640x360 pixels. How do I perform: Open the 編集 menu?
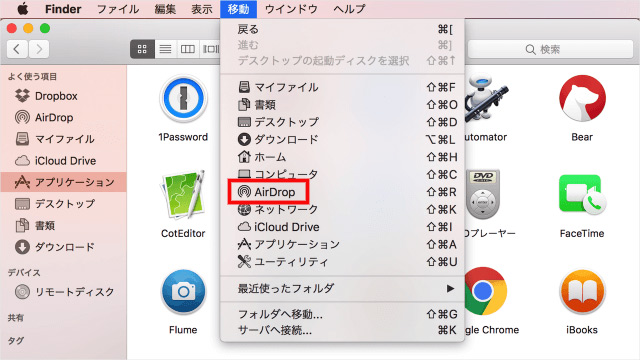click(x=165, y=9)
